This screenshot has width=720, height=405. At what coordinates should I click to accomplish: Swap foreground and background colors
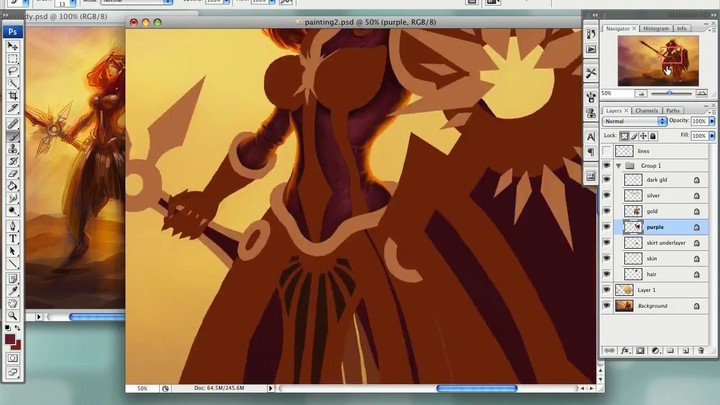tap(17, 328)
